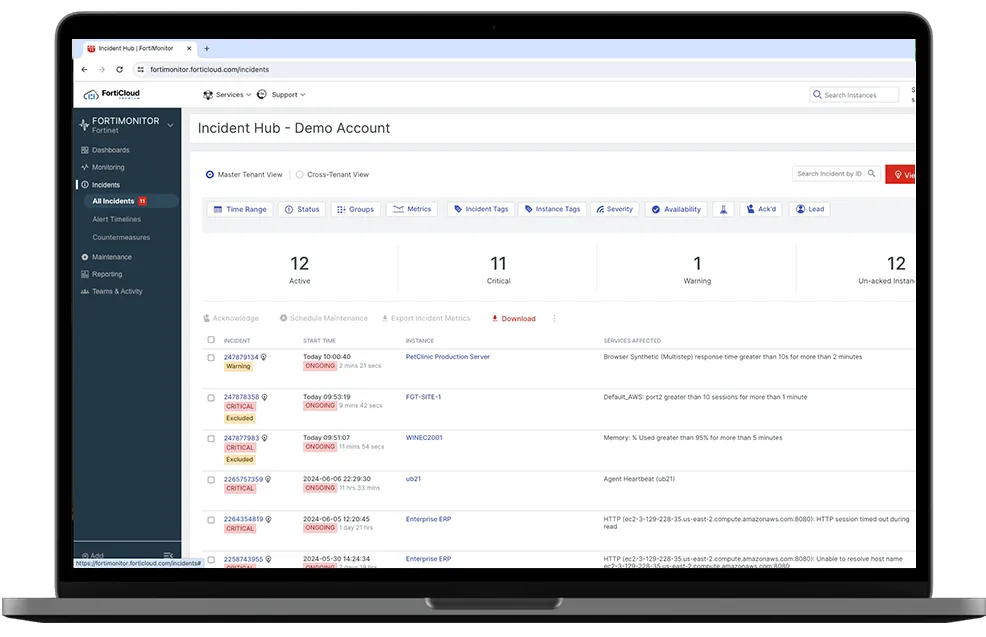Viewport: 986px width, 637px height.
Task: Open Reporting in the sidebar
Action: point(107,274)
